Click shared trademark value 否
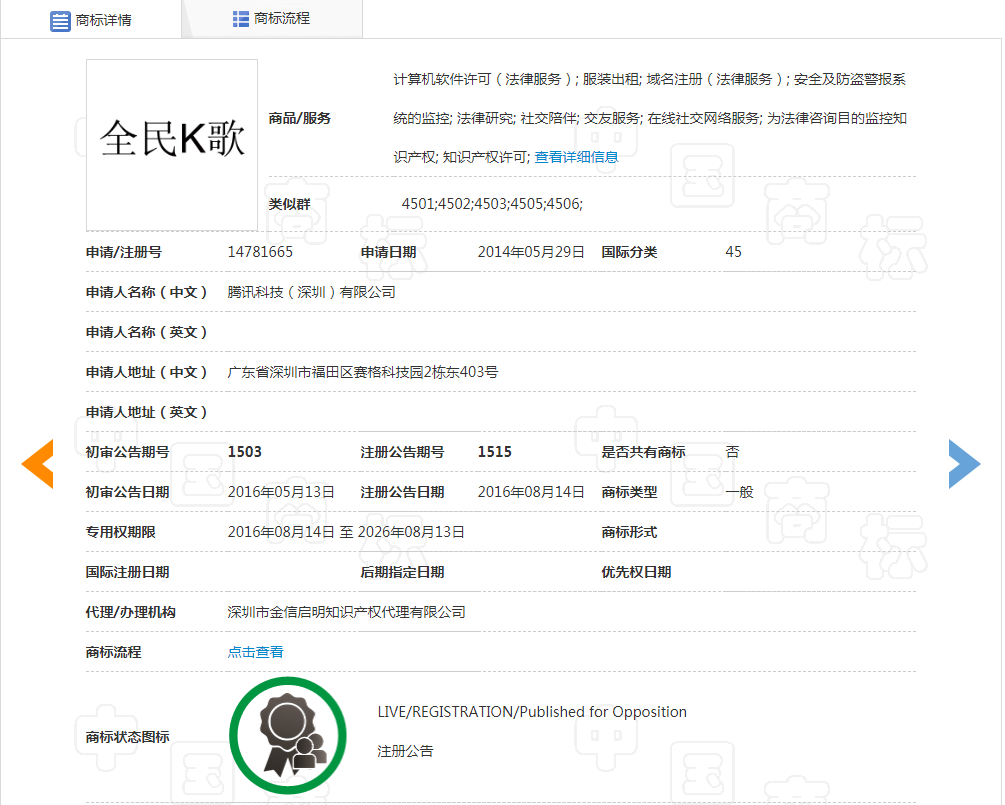This screenshot has height=805, width=1005. tap(732, 452)
